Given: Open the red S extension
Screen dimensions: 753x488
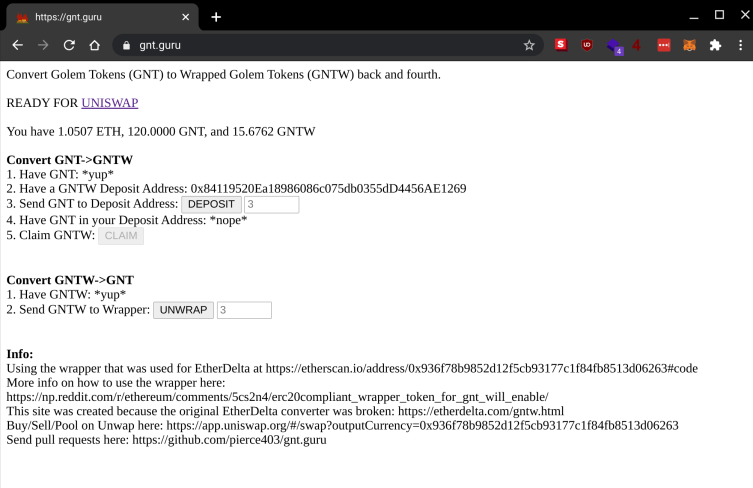Looking at the screenshot, I should pos(561,45).
